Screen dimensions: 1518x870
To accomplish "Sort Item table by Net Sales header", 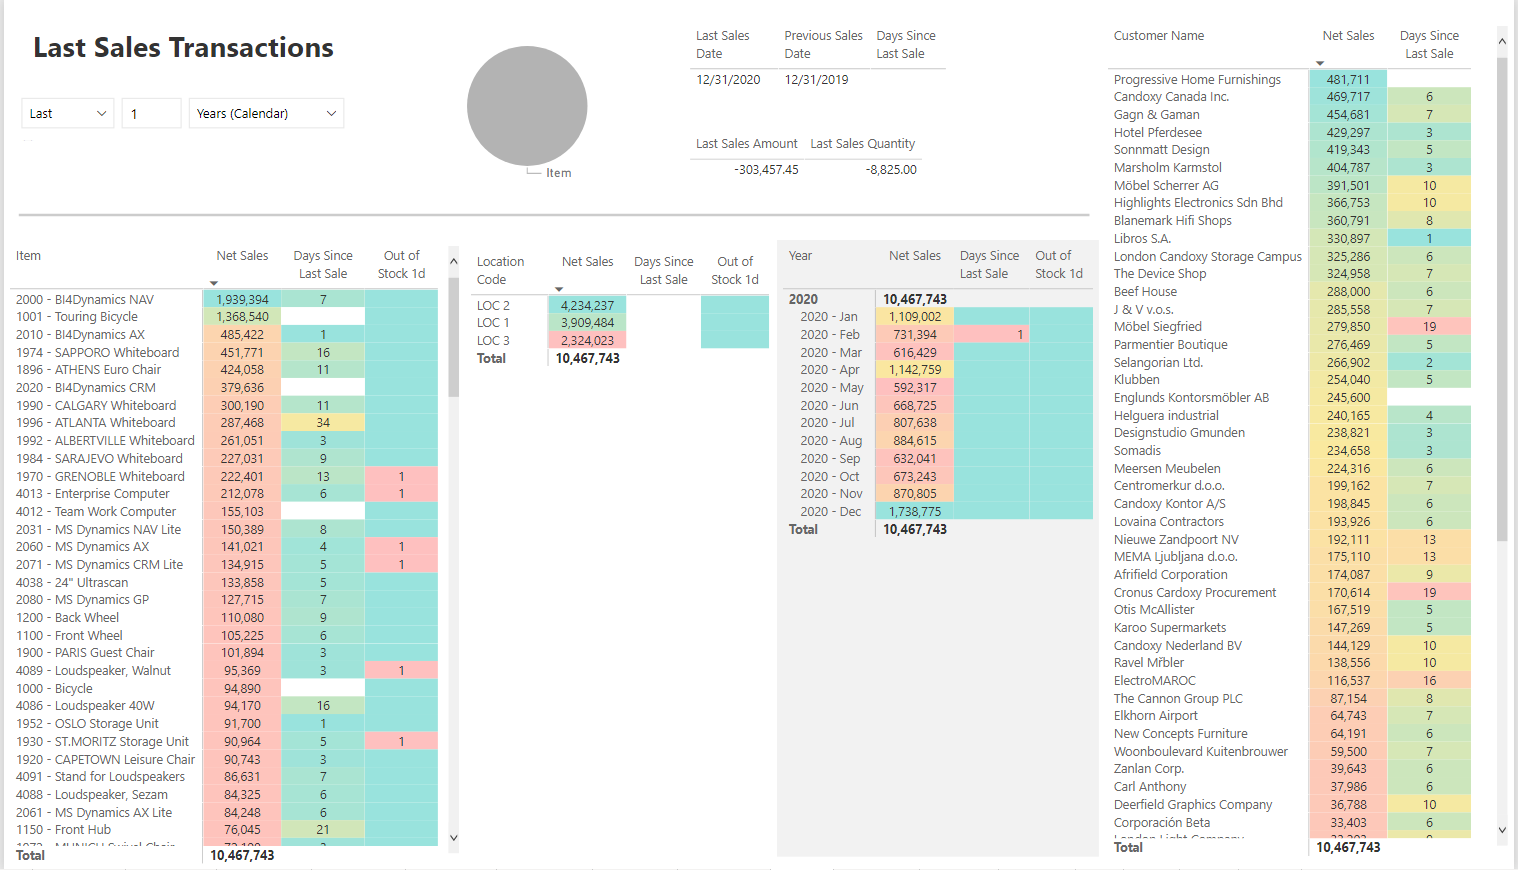I will pyautogui.click(x=242, y=256).
